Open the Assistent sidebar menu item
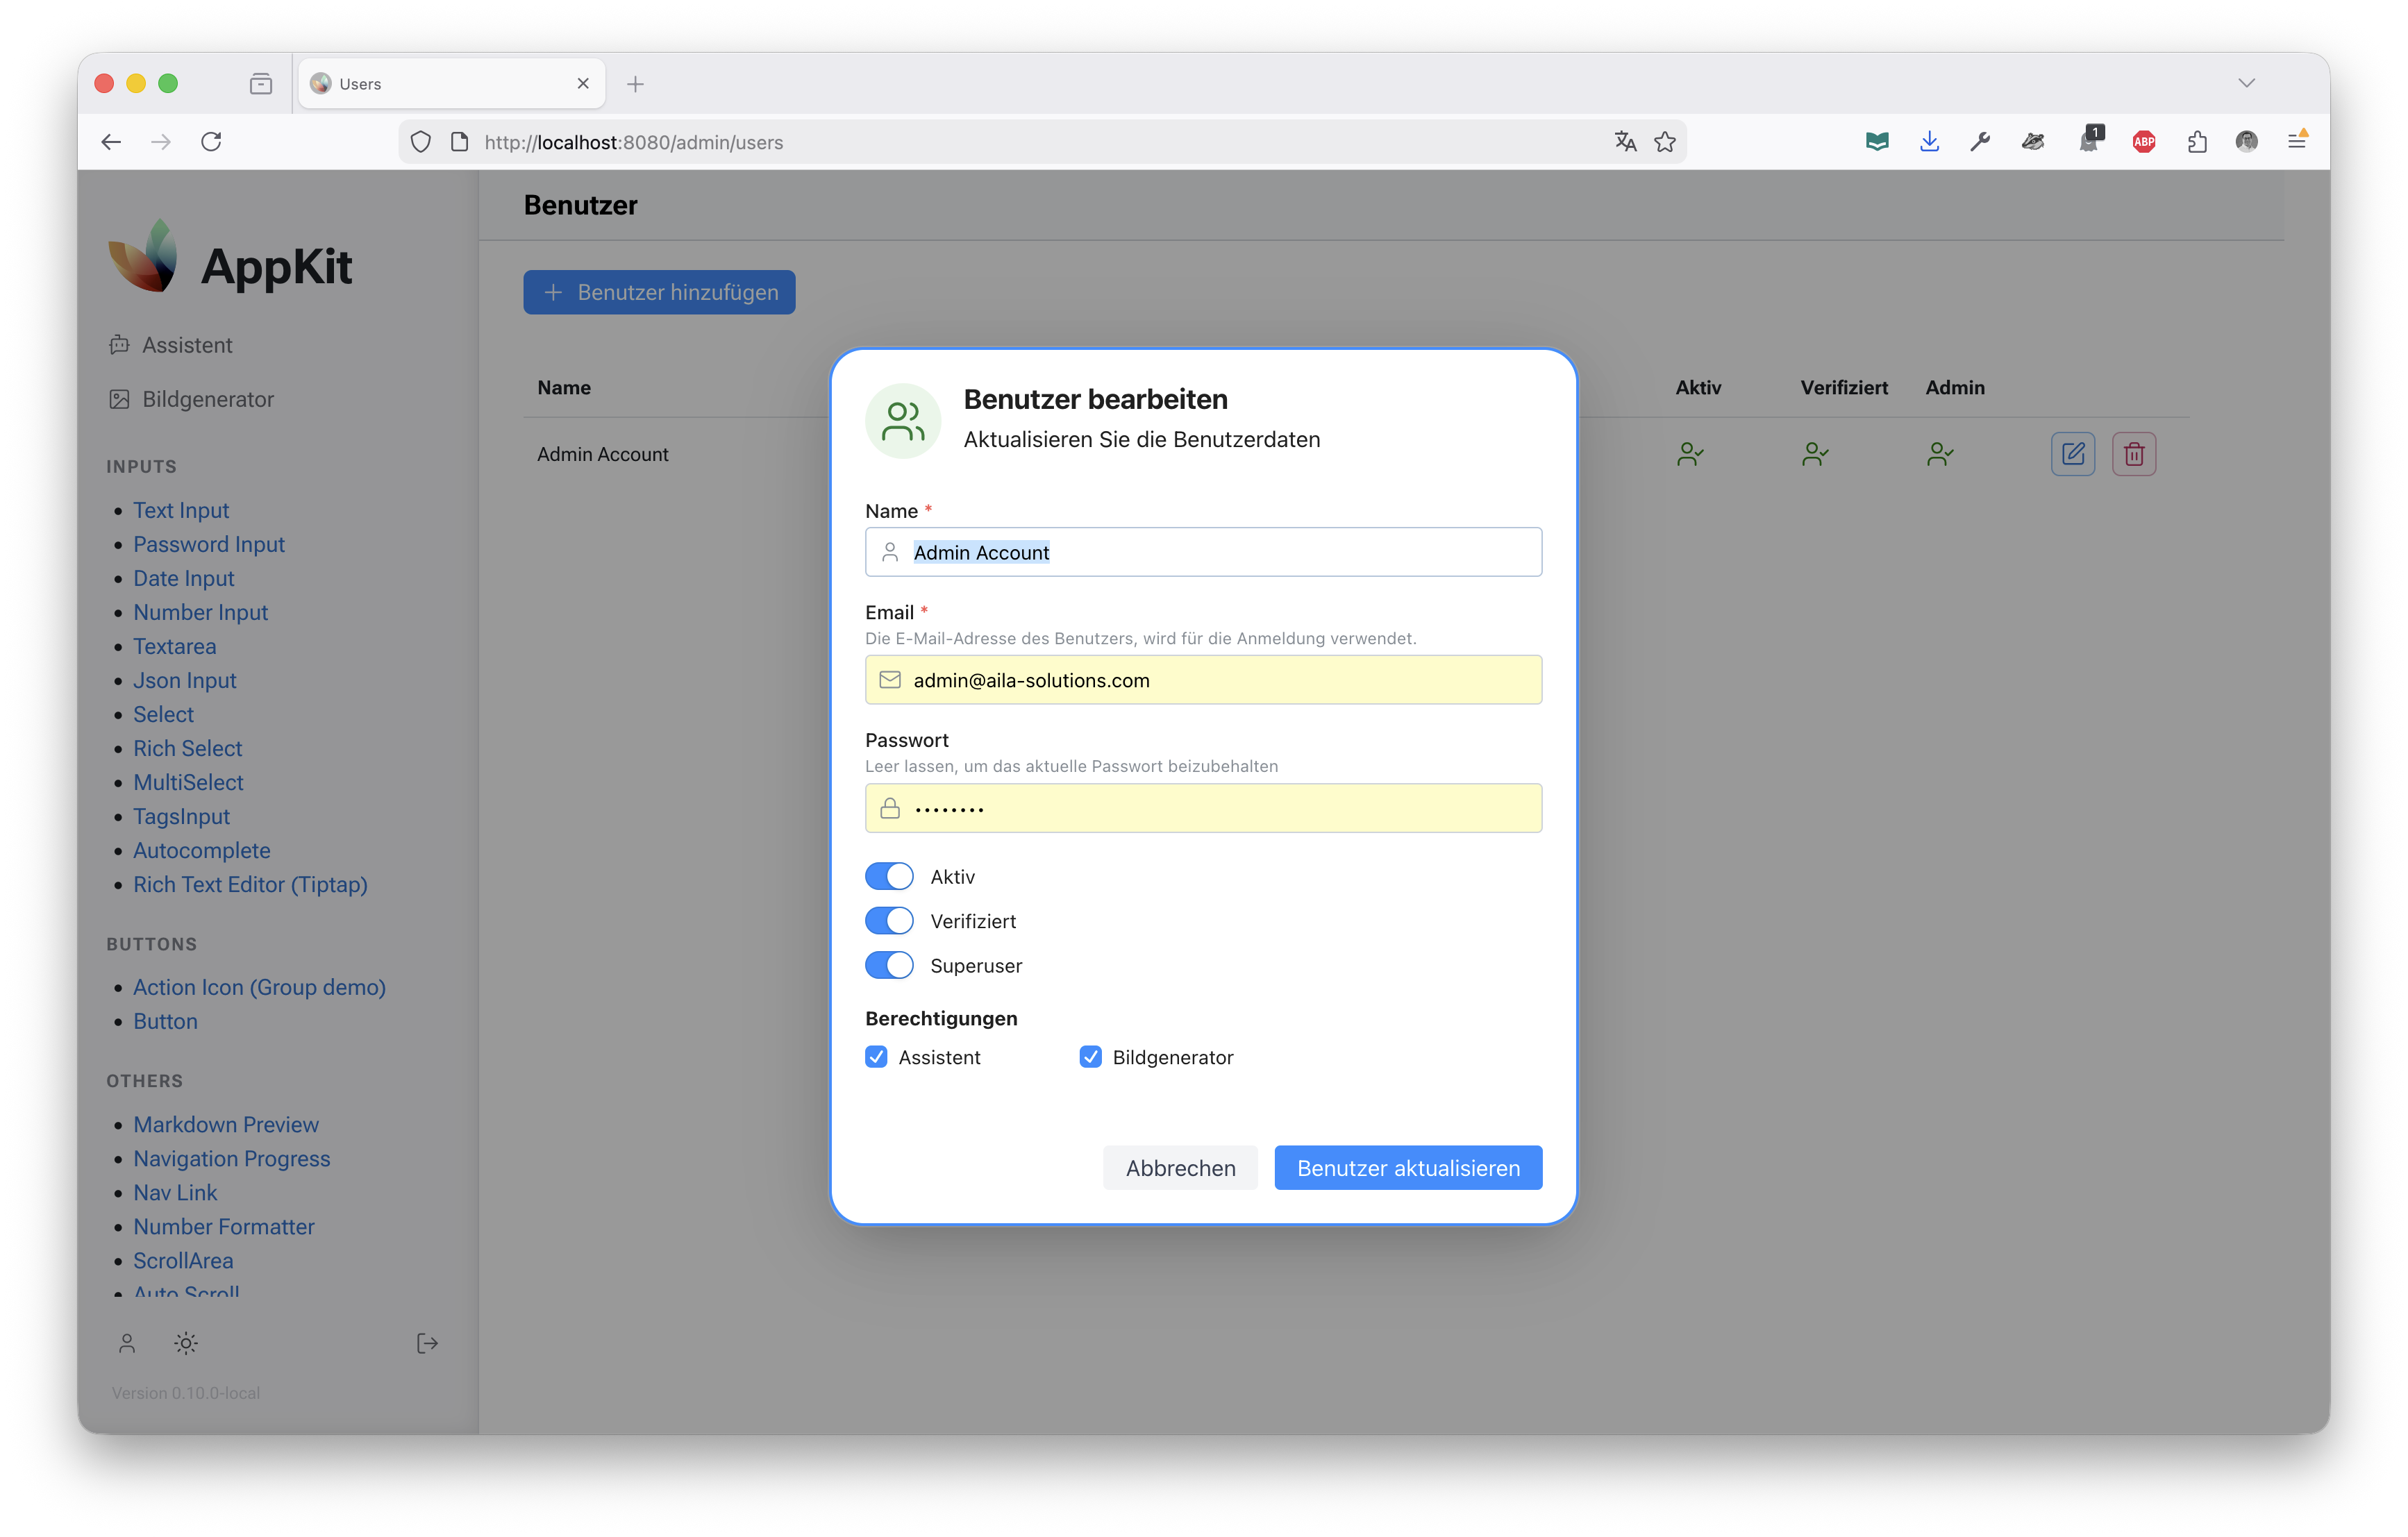 (187, 345)
